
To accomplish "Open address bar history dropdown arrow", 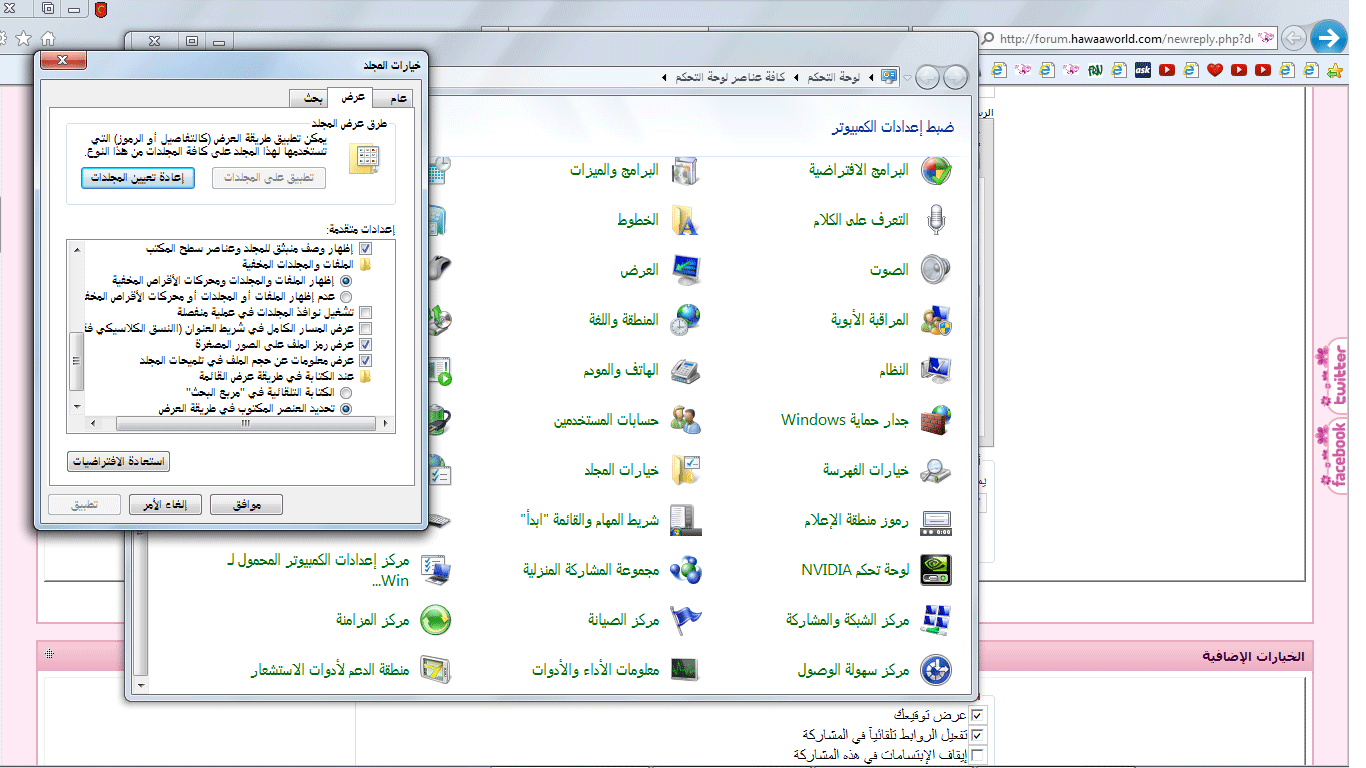I will pyautogui.click(x=906, y=77).
